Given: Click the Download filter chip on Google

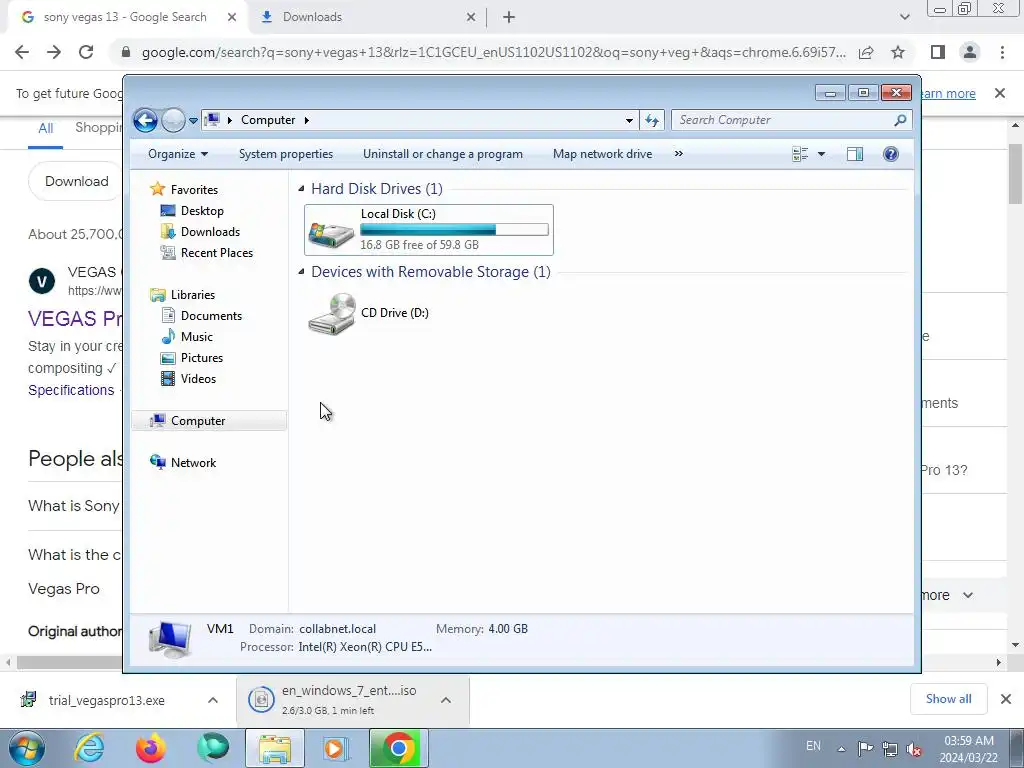Looking at the screenshot, I should coord(76,182).
